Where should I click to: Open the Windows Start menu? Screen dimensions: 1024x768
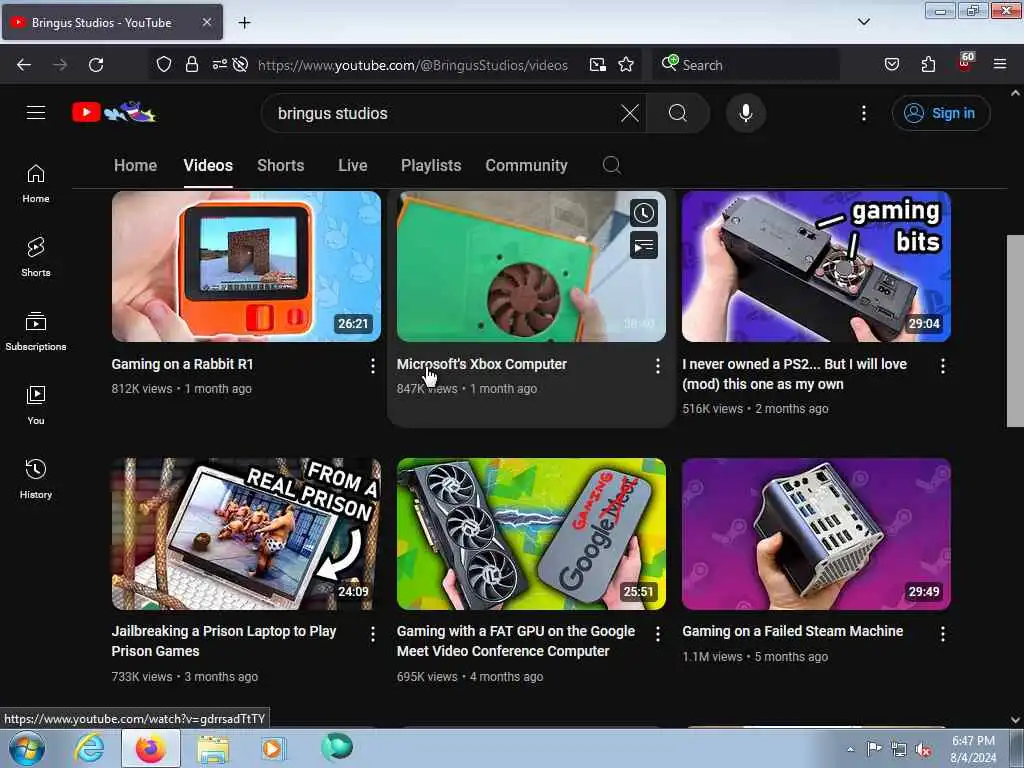click(27, 748)
